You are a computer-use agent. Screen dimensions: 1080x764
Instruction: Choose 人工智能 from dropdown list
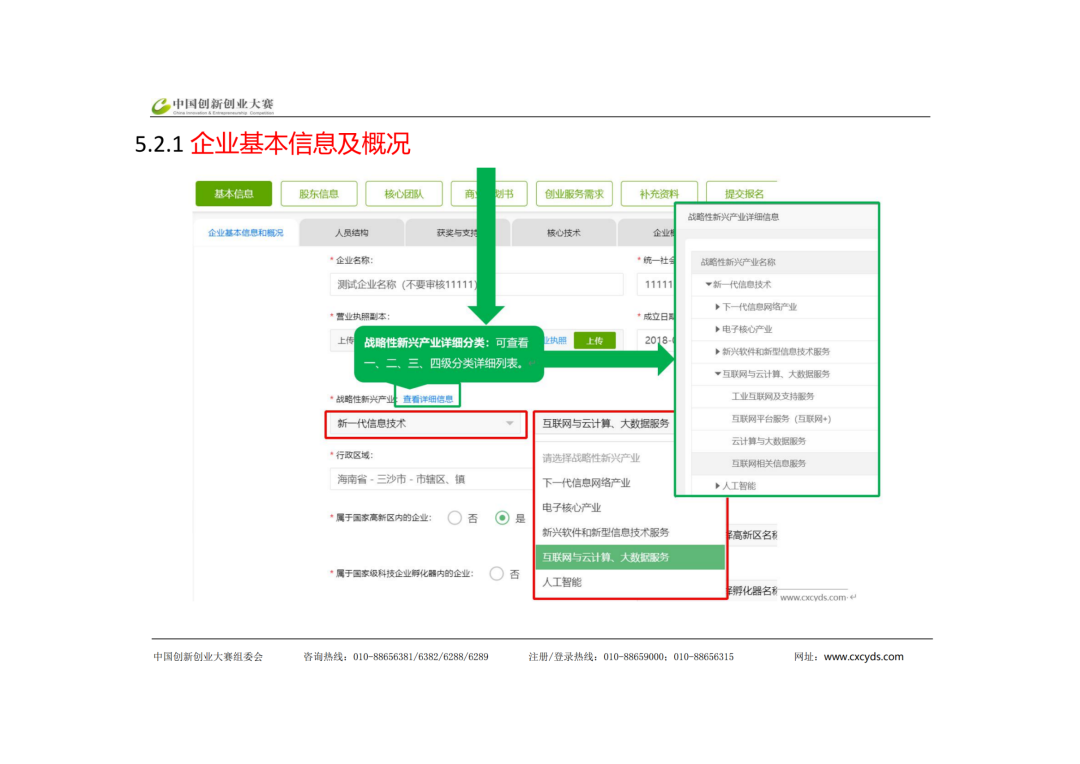click(562, 582)
